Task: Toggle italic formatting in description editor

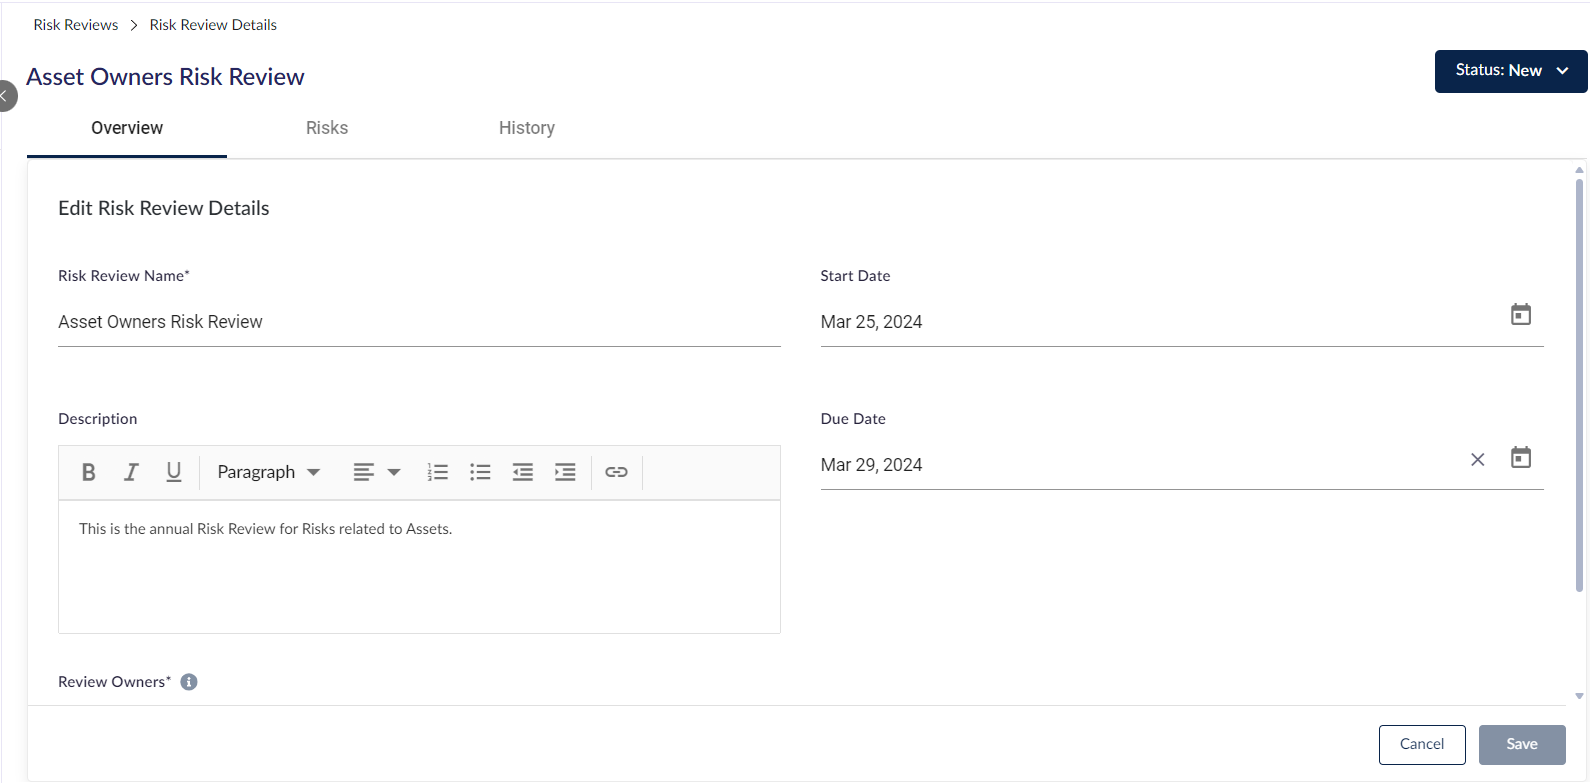Action: coord(131,472)
